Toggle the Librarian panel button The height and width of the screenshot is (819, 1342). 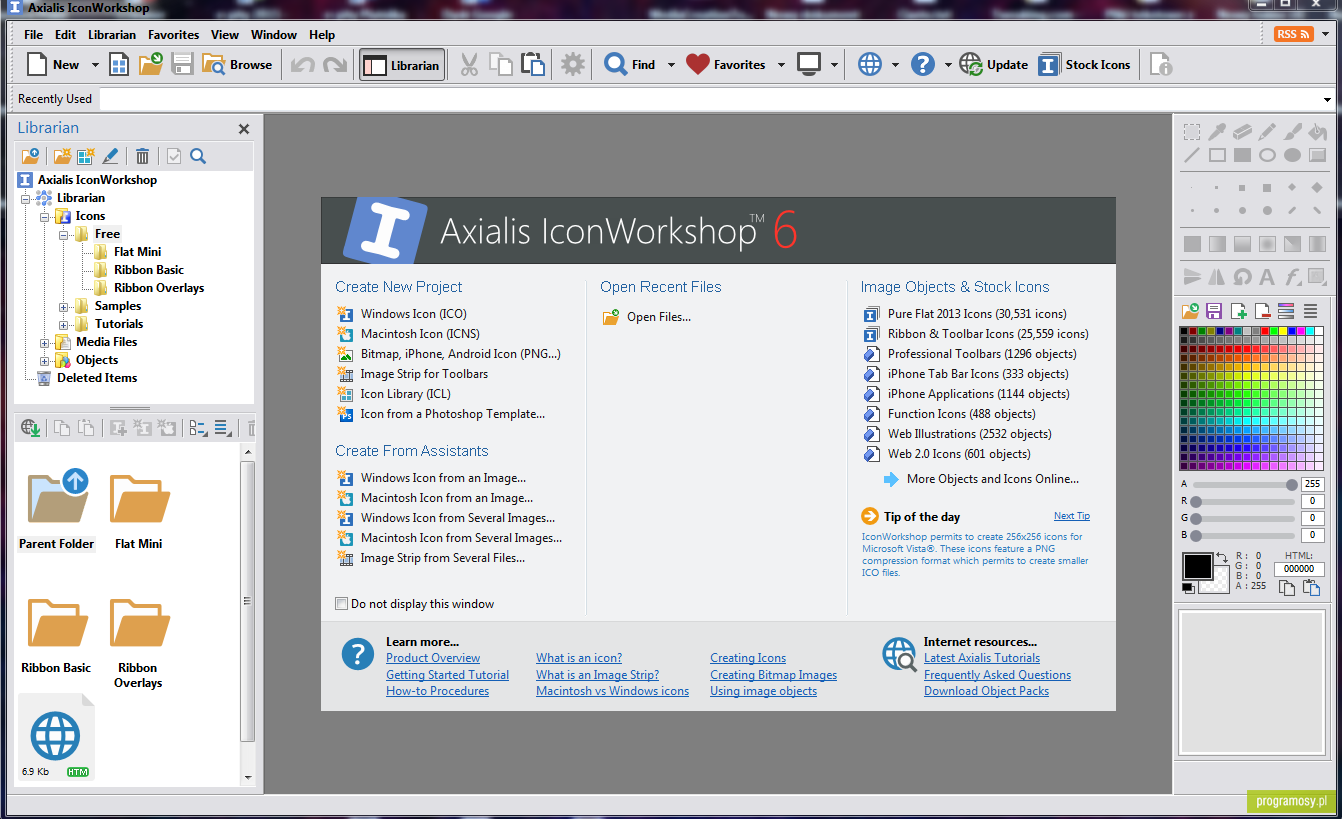[x=402, y=65]
